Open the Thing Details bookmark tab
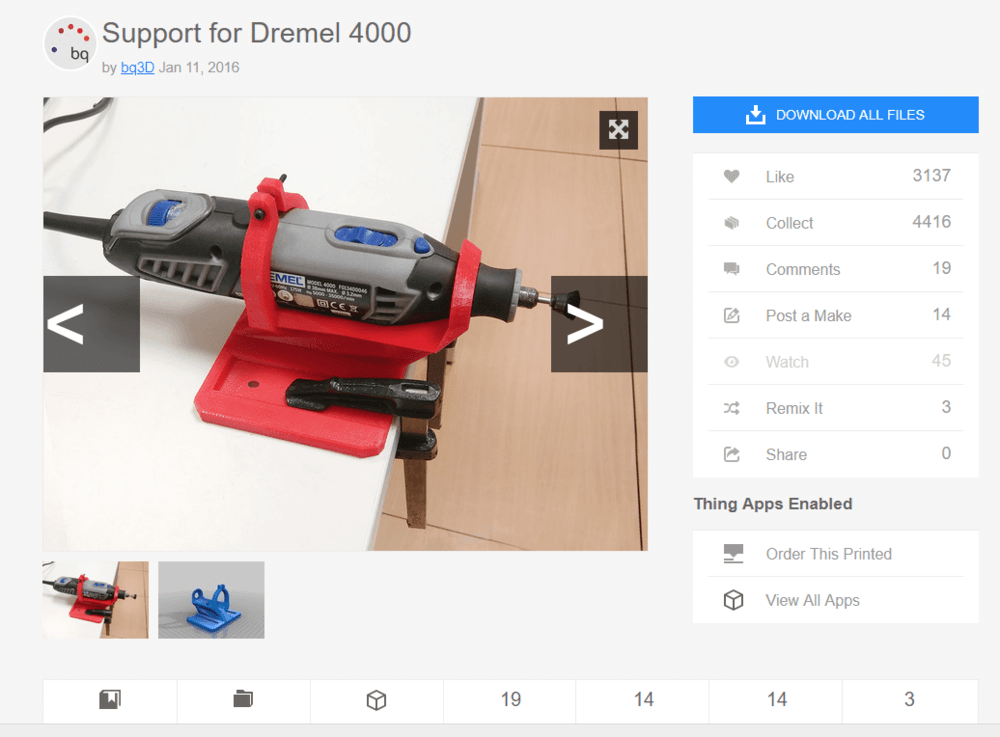The height and width of the screenshot is (737, 1000). point(110,701)
